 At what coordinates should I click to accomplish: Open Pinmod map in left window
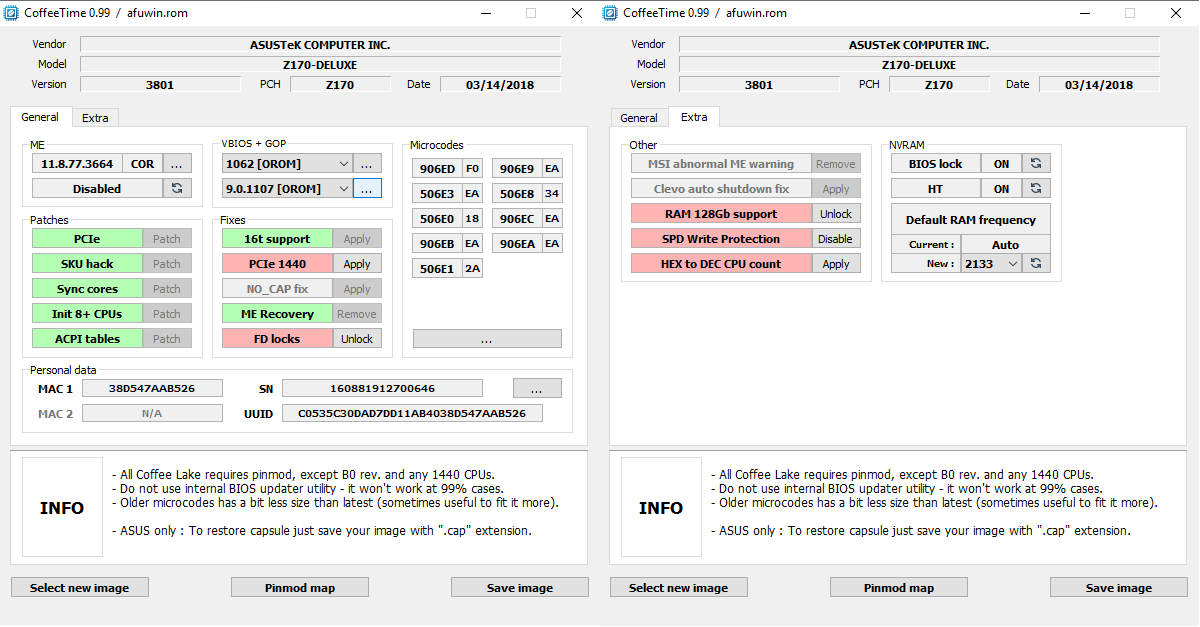pyautogui.click(x=300, y=587)
